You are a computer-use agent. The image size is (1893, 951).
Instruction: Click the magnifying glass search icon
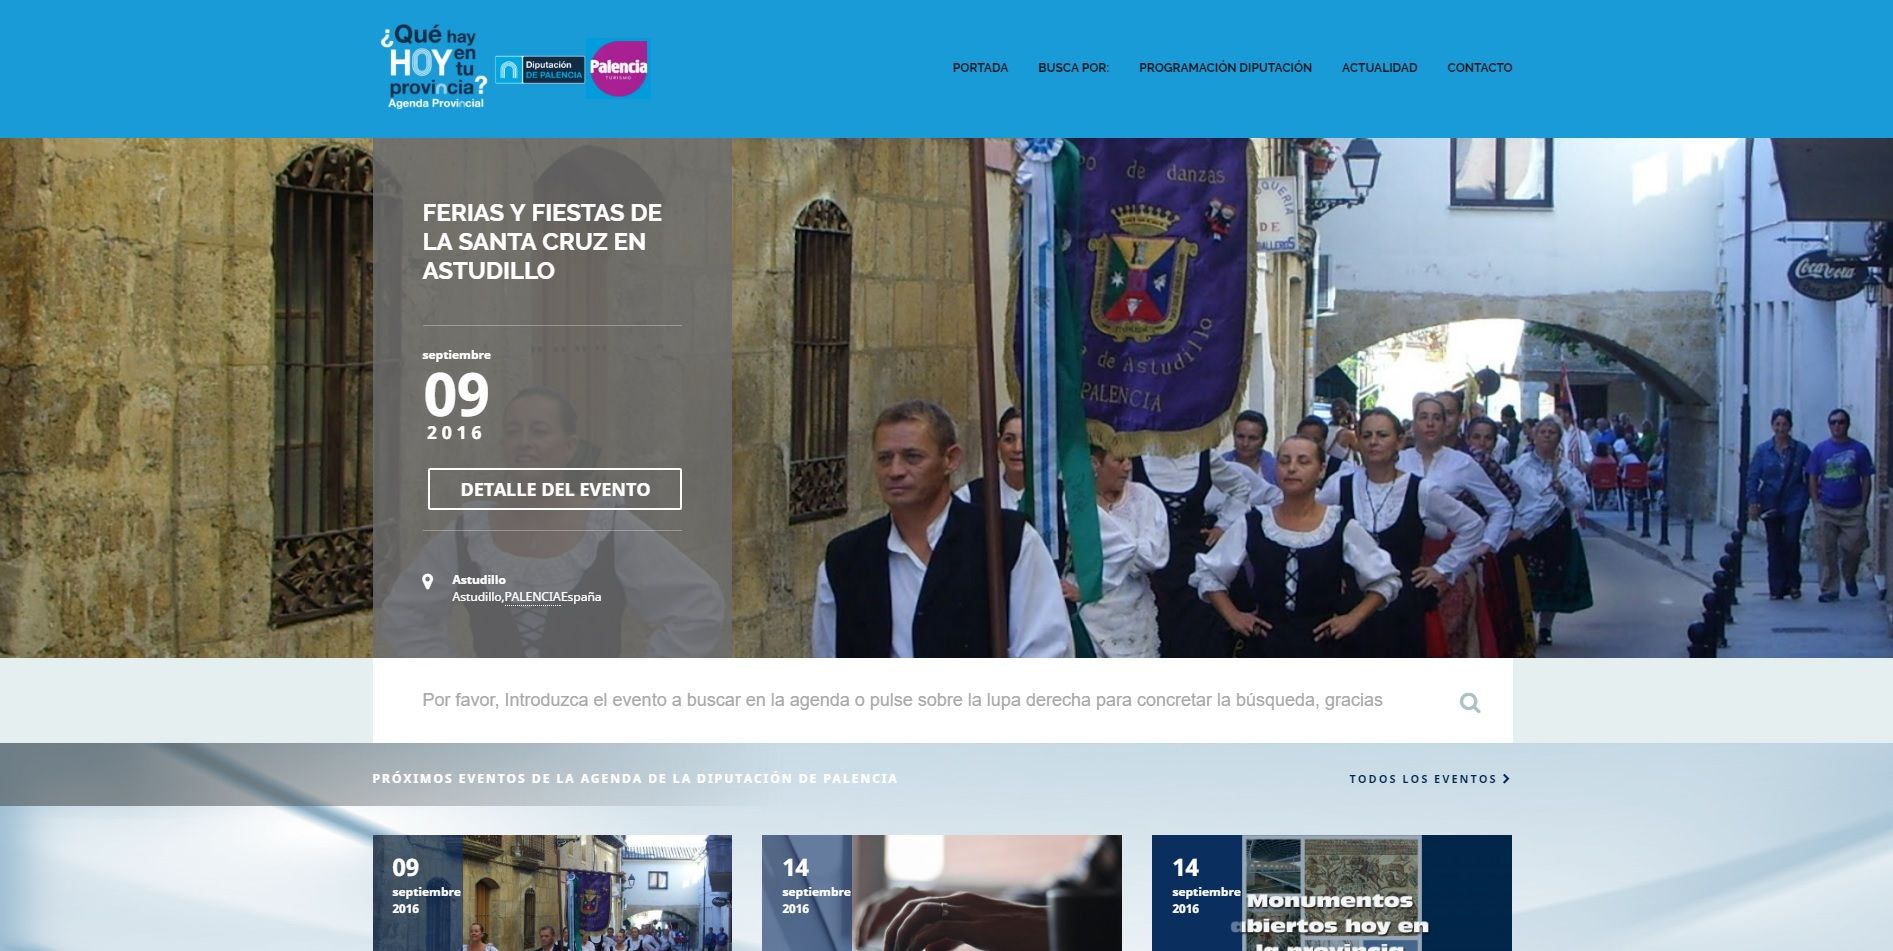(x=1469, y=702)
